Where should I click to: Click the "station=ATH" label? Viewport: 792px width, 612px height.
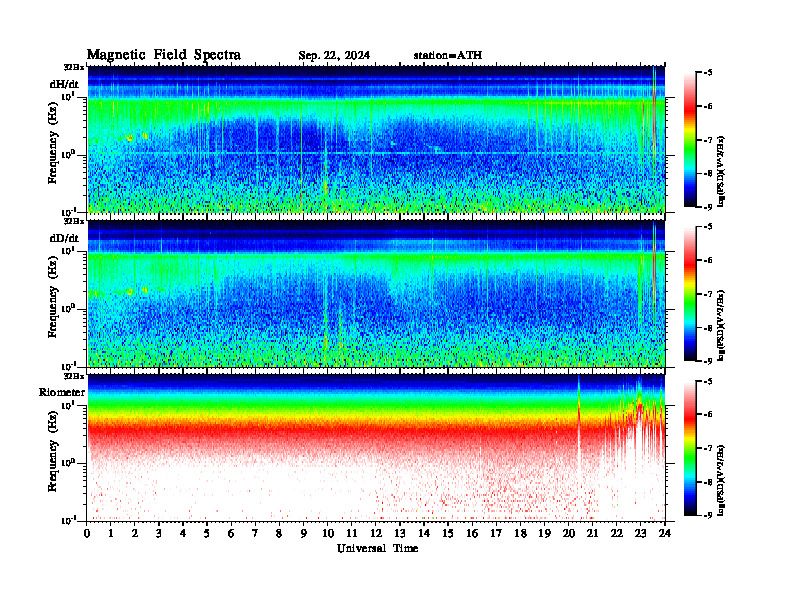click(448, 55)
